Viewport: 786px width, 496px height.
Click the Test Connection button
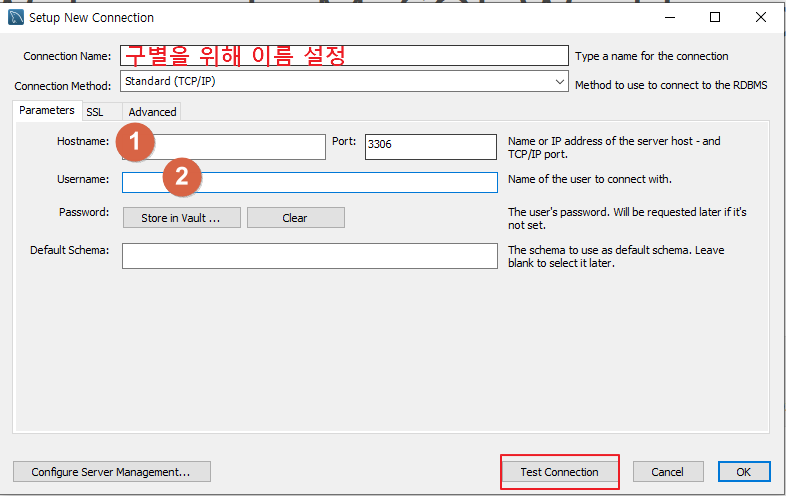559,472
